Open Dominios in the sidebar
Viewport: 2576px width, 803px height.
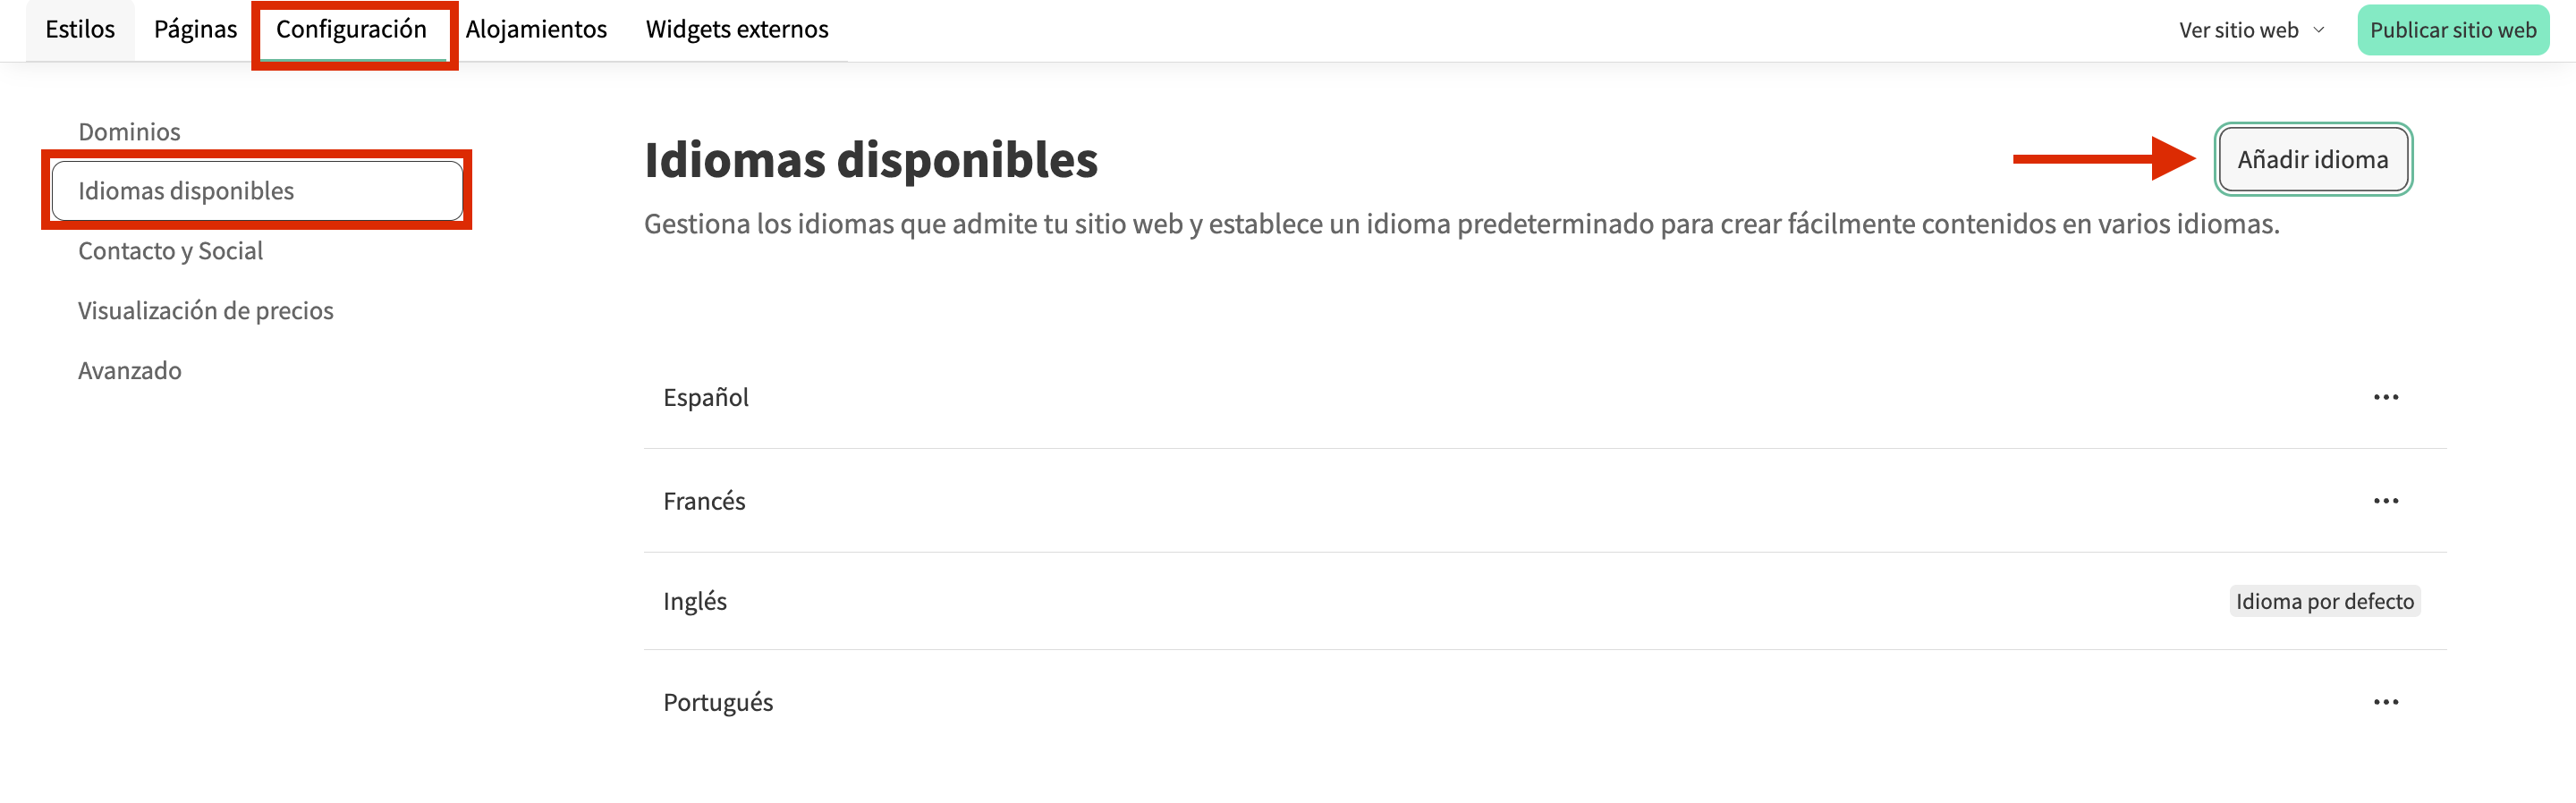coord(129,131)
